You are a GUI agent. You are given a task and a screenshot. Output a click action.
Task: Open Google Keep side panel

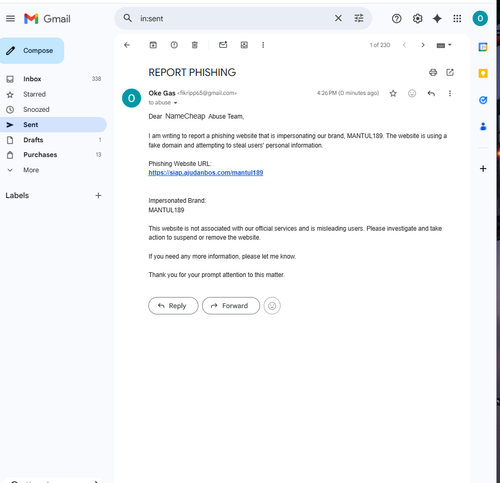click(483, 73)
